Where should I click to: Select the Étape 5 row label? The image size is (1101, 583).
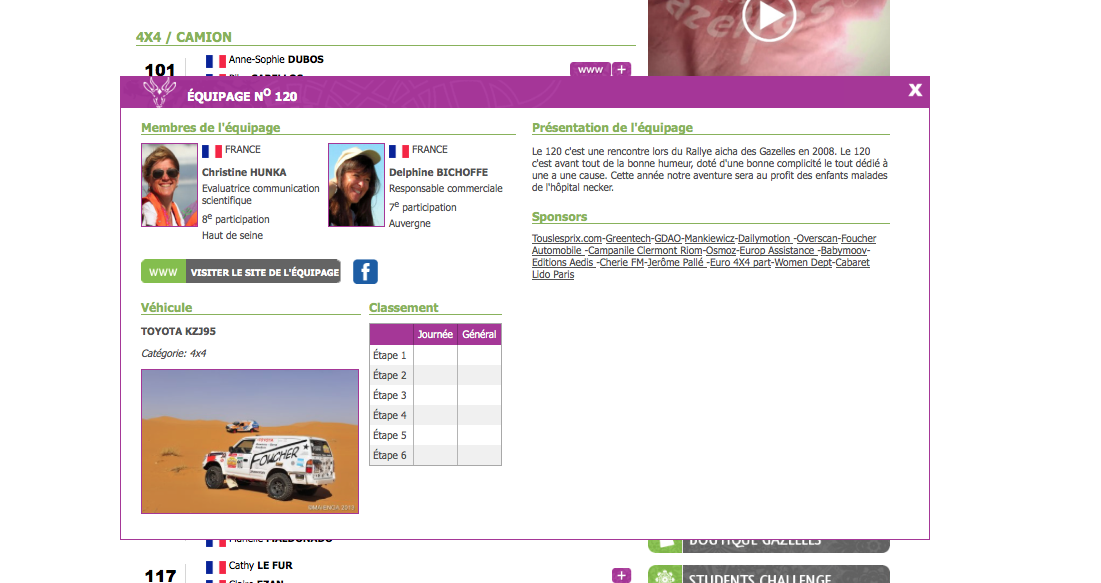[390, 435]
